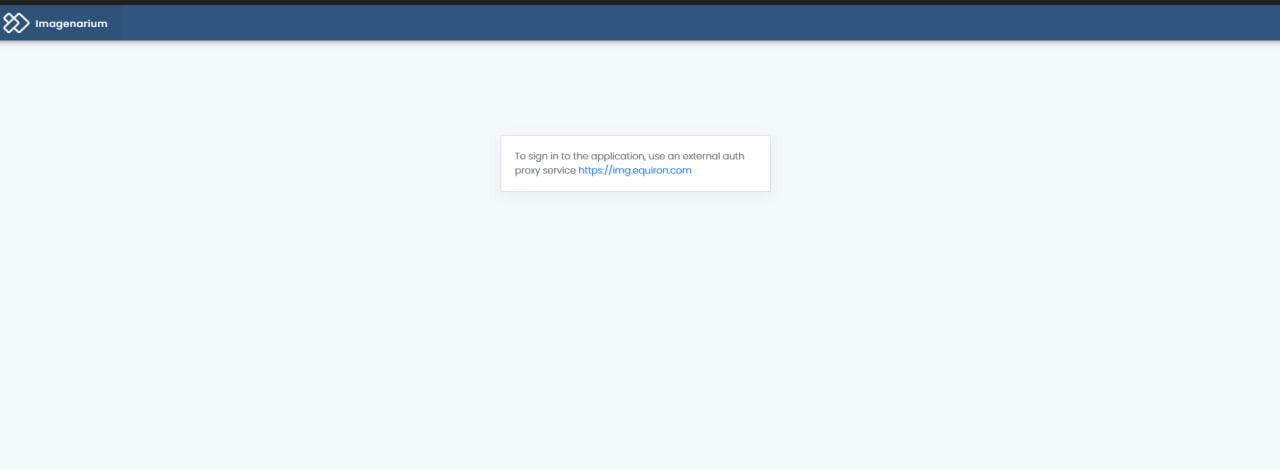
Task: Click the Imagenarium brand name text
Action: (71, 23)
